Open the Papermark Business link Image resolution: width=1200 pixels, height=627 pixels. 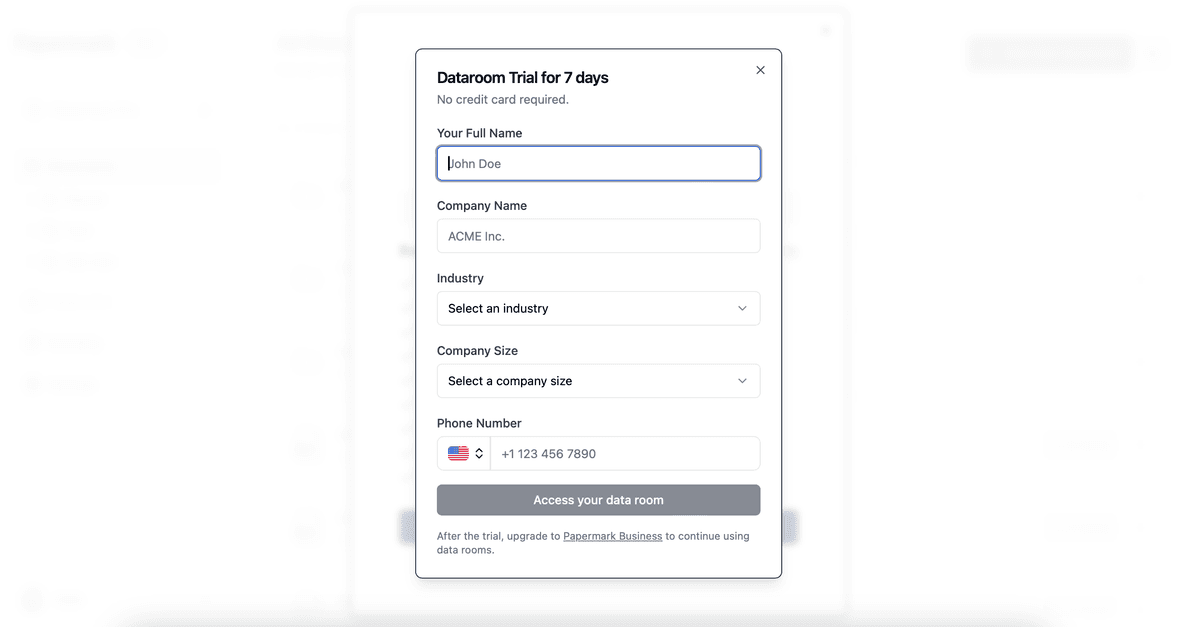coord(612,536)
